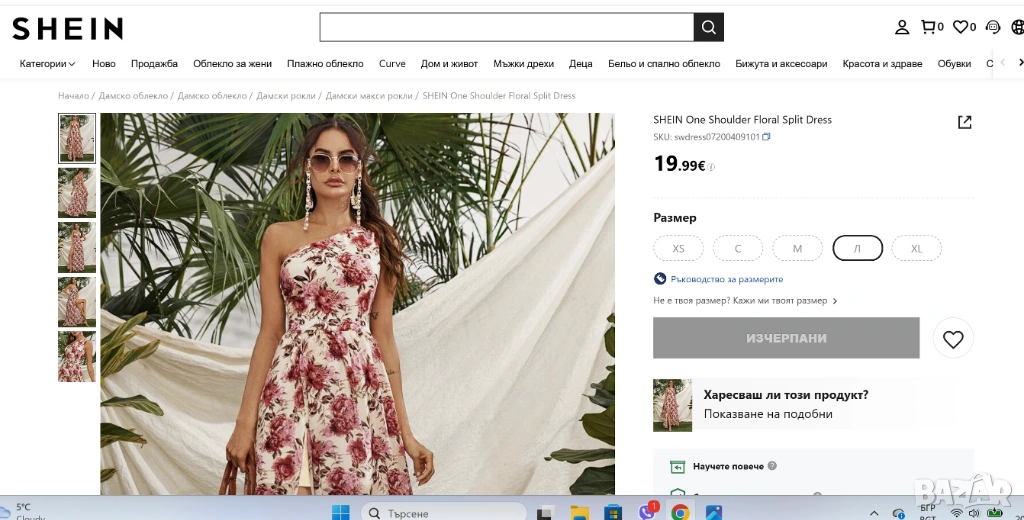Screen dimensions: 1024x520
Task: Open Плажно облекло menu
Action: tap(325, 63)
